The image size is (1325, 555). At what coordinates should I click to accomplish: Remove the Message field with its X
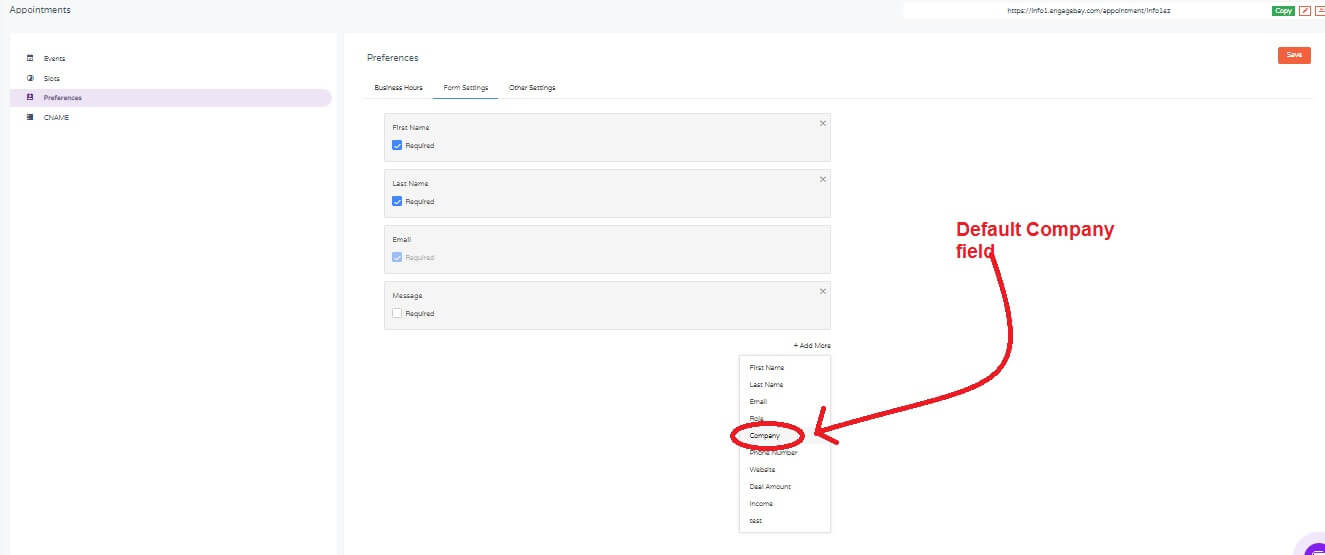point(823,291)
